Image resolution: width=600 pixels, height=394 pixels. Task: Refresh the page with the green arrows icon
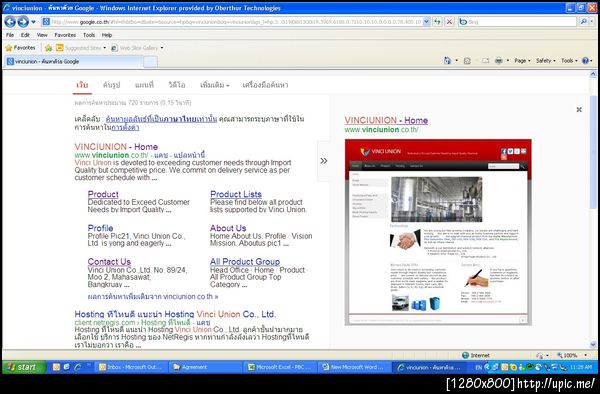coord(437,22)
